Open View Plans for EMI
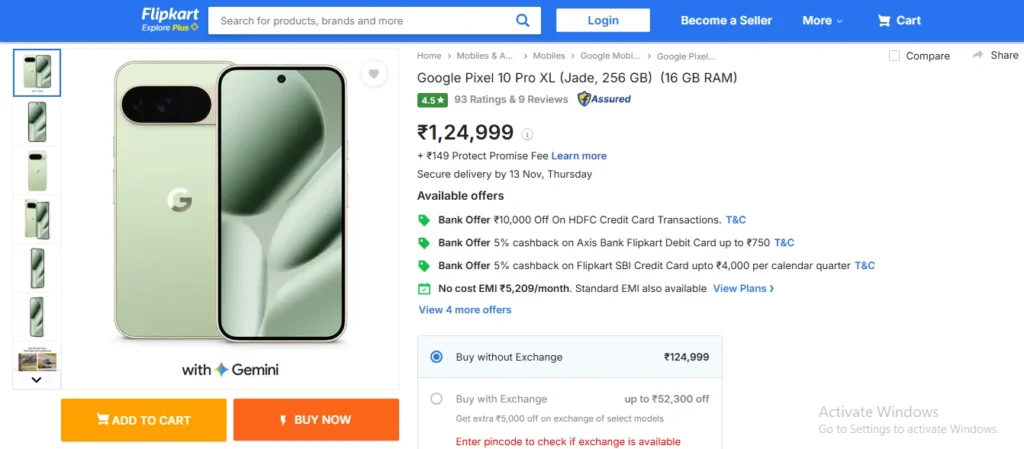The image size is (1024, 449). (743, 288)
